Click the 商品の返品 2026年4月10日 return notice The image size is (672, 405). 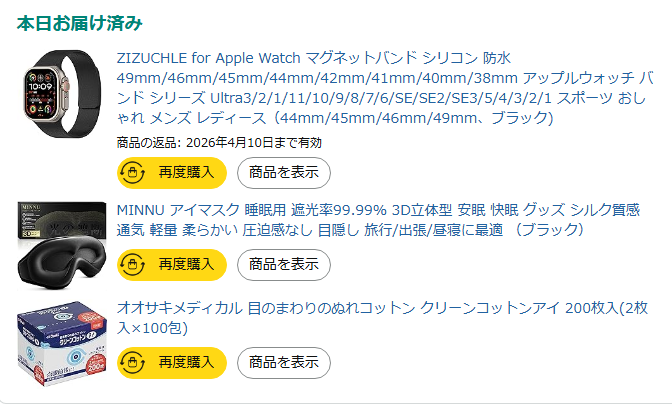click(x=219, y=142)
